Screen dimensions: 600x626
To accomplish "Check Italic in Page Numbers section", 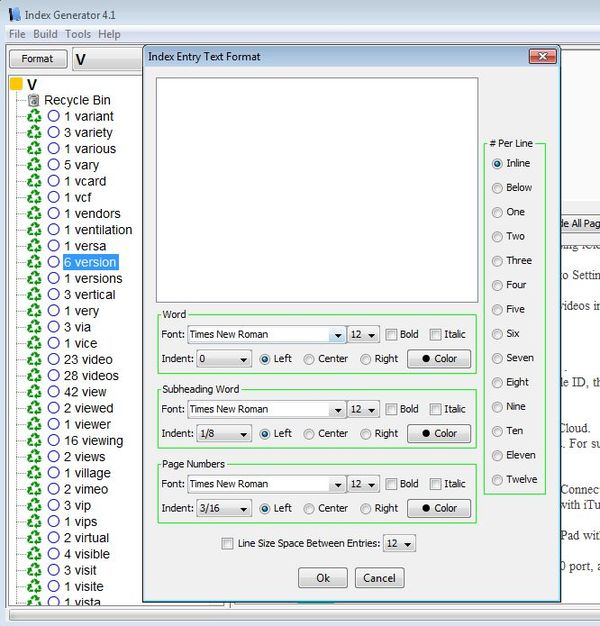I will [436, 484].
